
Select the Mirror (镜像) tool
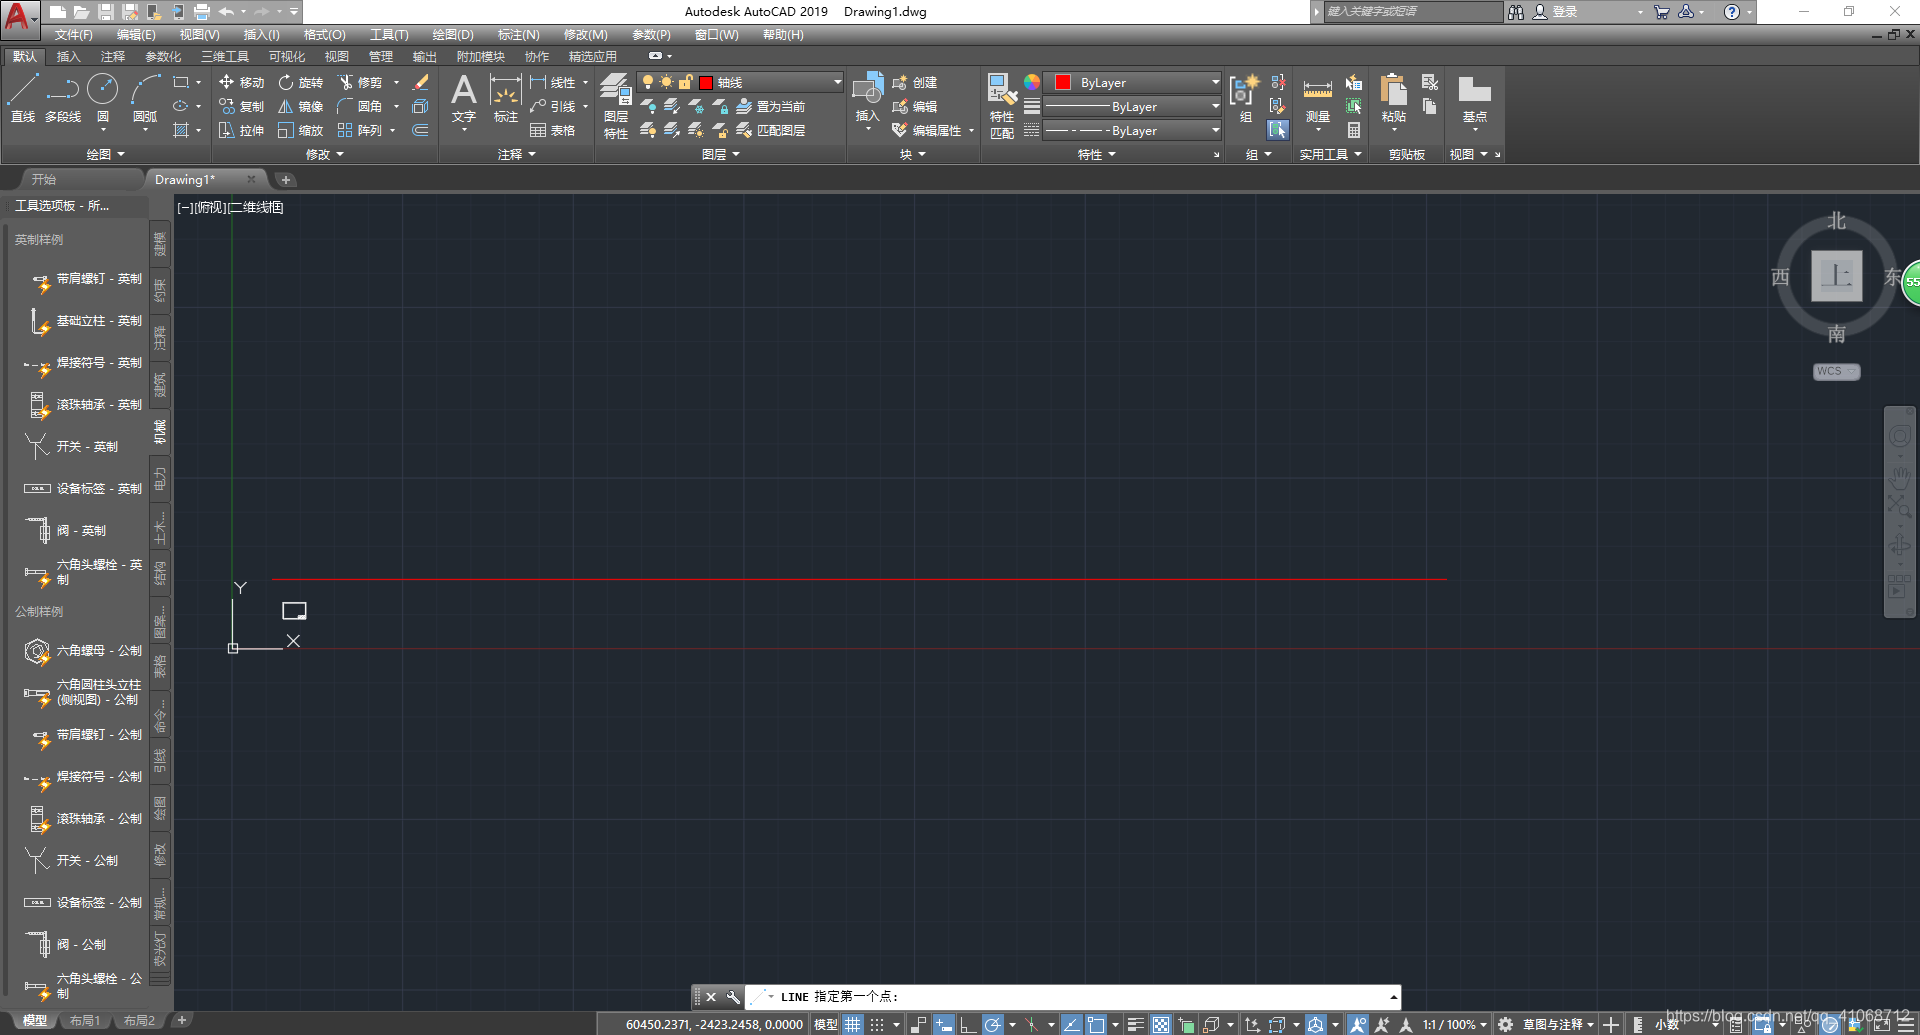pos(301,106)
